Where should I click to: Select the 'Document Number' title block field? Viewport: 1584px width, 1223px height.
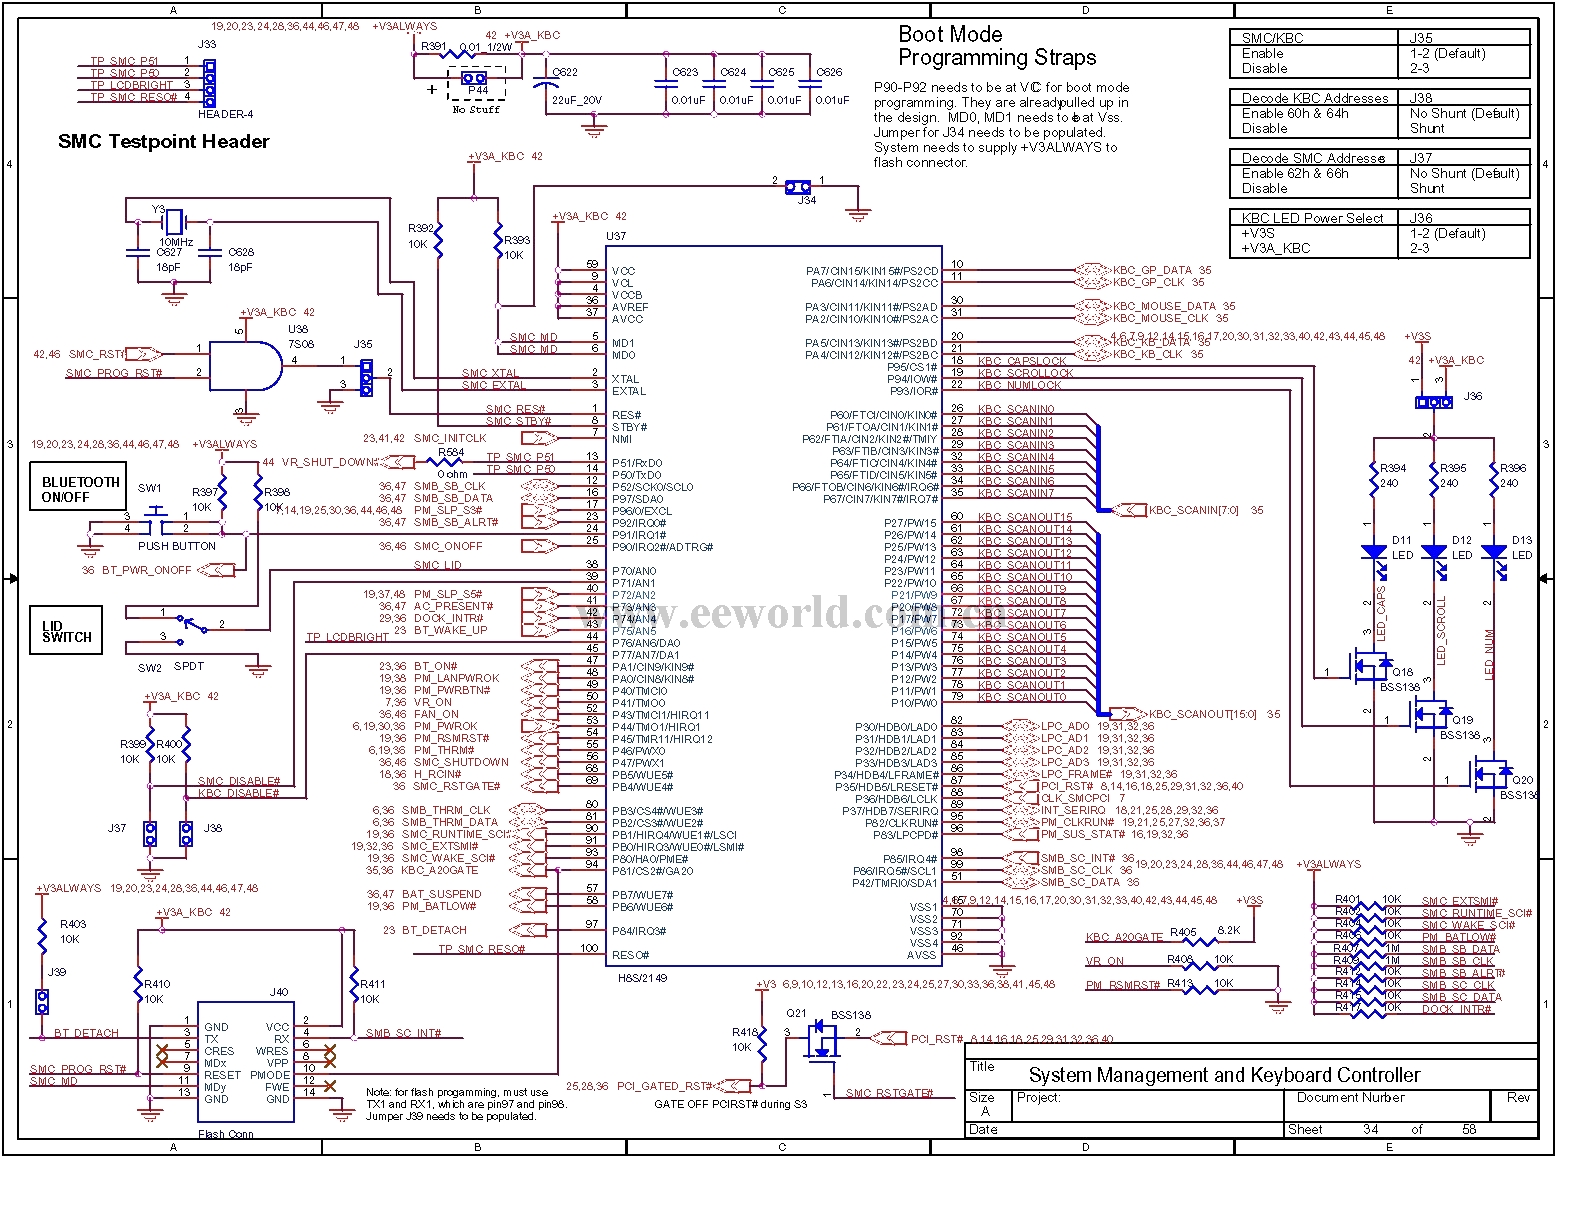pyautogui.click(x=1350, y=1097)
